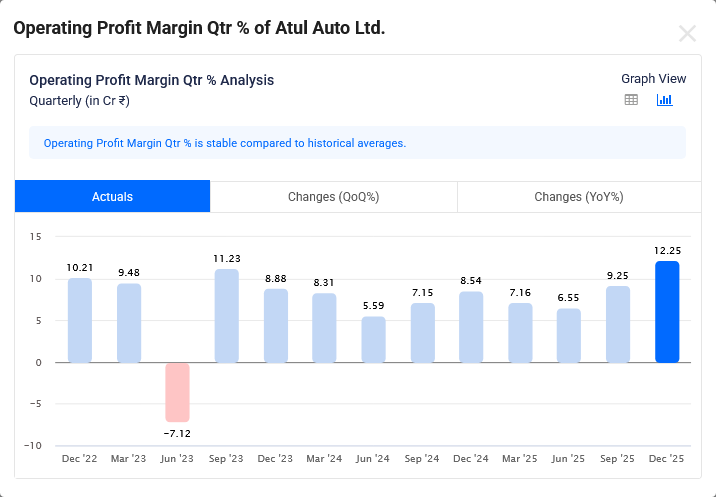Viewport: 716px width, 497px height.
Task: Click the Dec '25 highlighted bar
Action: (x=667, y=312)
